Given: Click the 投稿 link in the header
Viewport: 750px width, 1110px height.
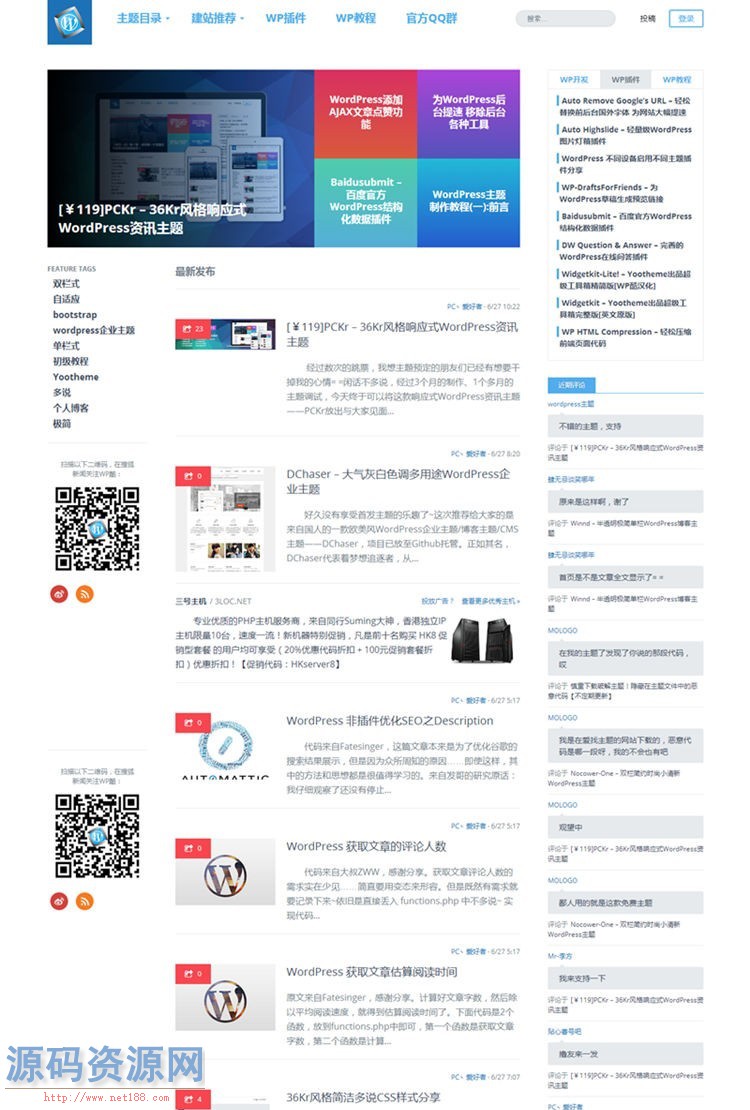Looking at the screenshot, I should (x=647, y=18).
